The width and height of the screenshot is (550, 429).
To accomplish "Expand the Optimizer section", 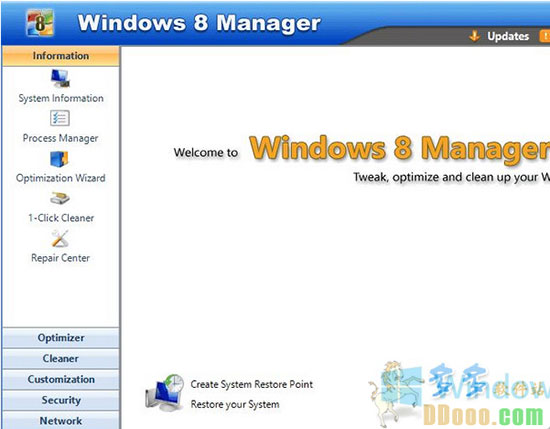I will point(61,338).
